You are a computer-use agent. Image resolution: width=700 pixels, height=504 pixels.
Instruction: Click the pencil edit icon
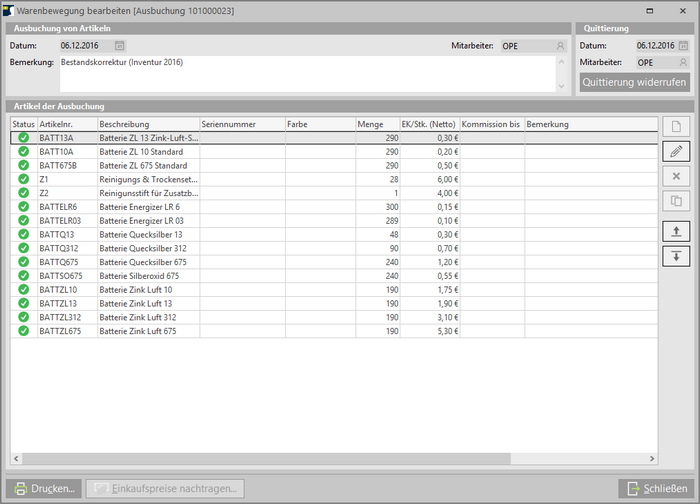click(x=676, y=152)
